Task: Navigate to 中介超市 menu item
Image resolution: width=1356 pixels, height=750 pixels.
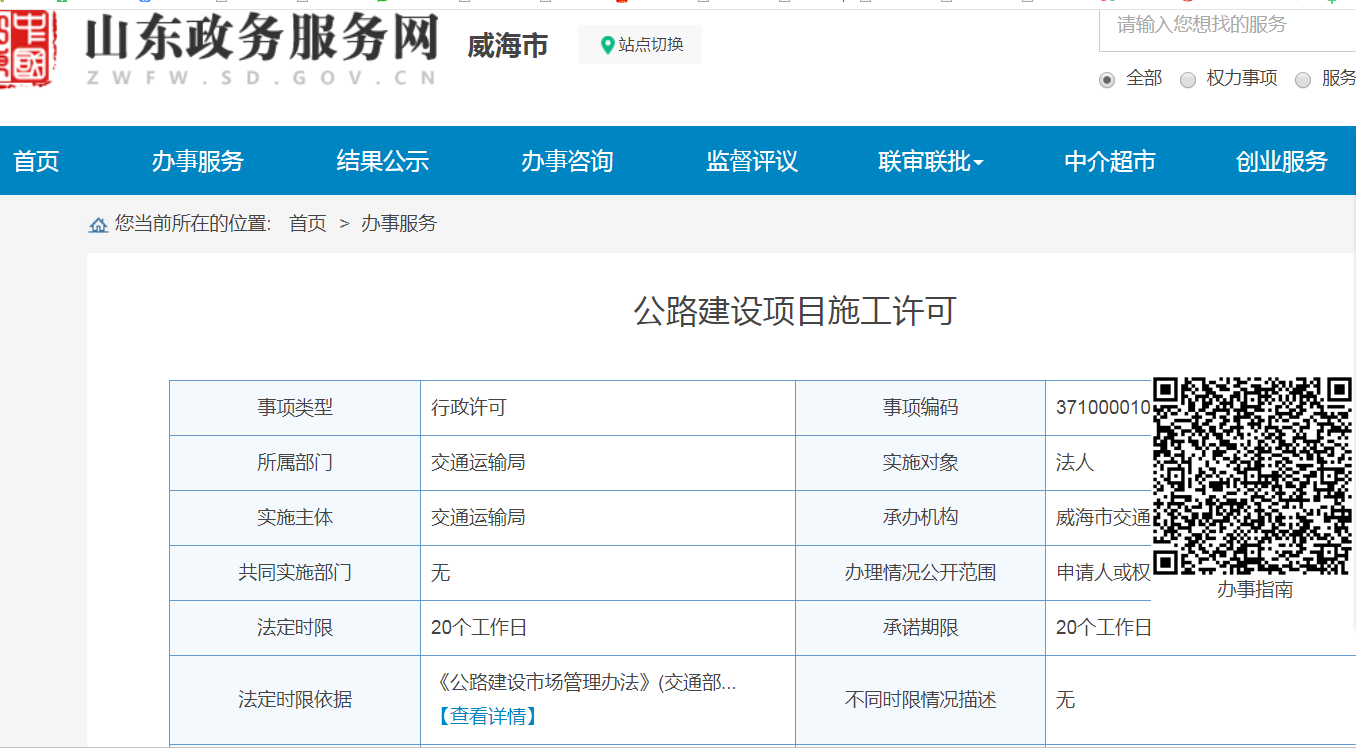Action: pos(1110,161)
